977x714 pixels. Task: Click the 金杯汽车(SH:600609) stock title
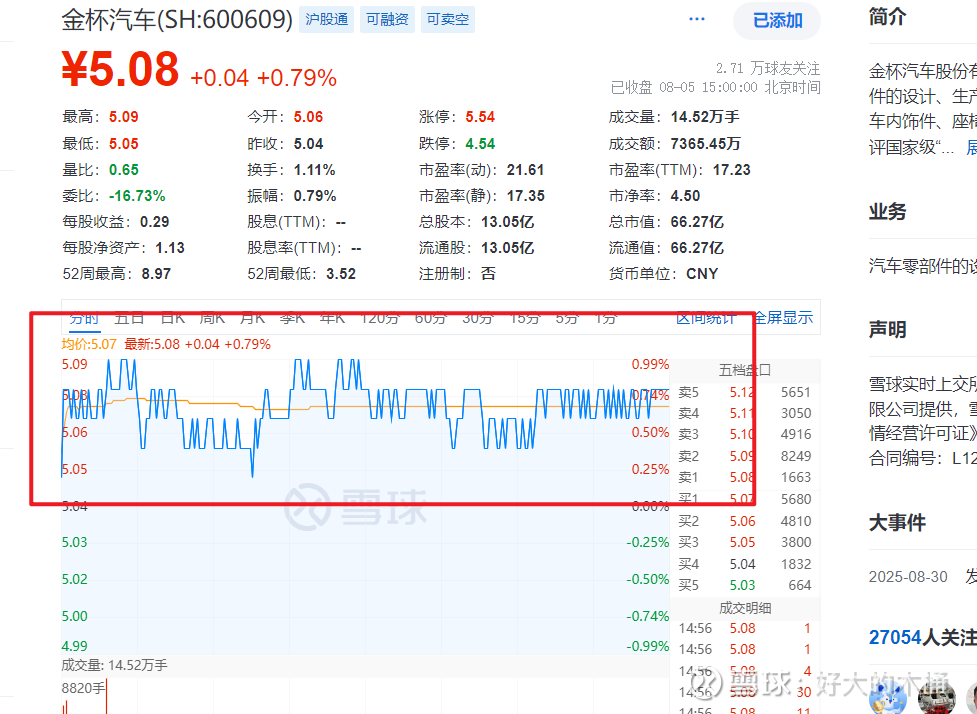(177, 20)
